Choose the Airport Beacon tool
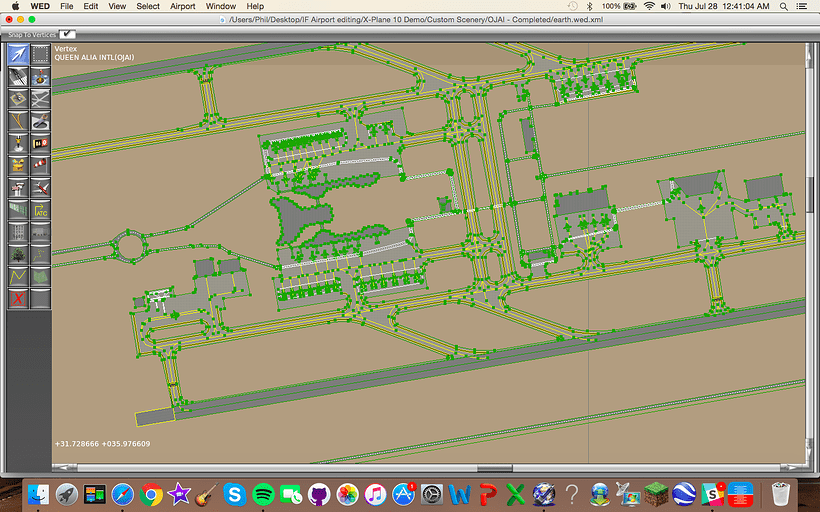The width and height of the screenshot is (820, 512). (x=18, y=165)
